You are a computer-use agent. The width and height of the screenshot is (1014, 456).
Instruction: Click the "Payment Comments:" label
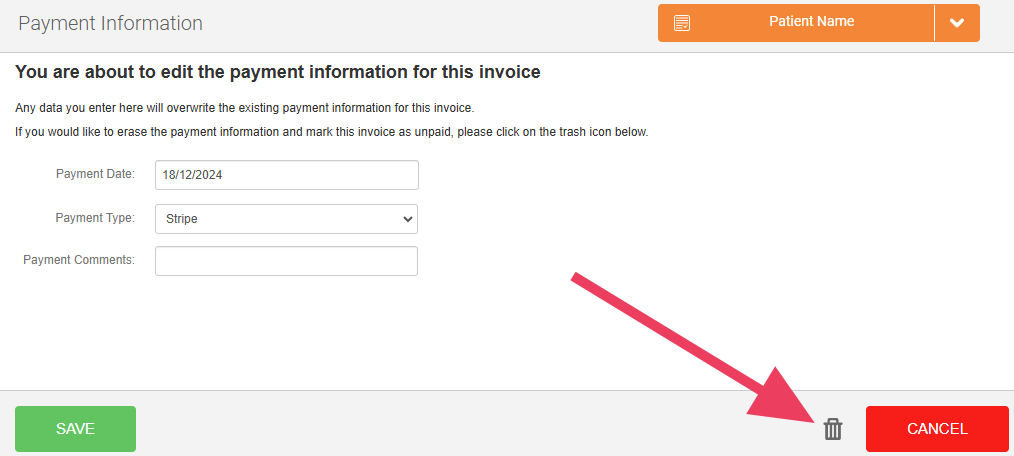pos(79,260)
